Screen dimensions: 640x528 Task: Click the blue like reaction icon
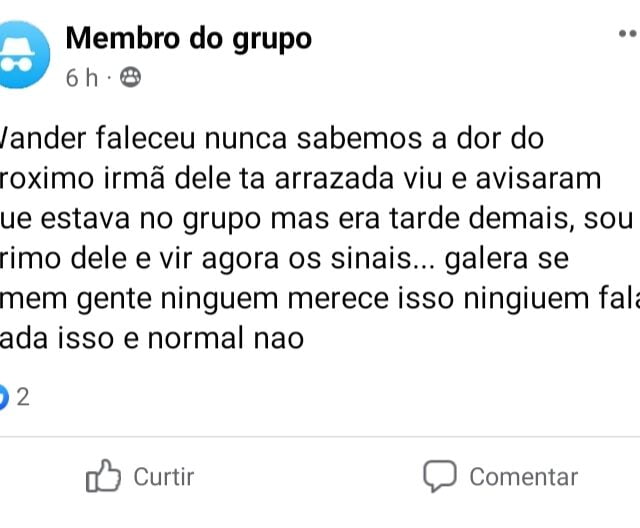[3, 397]
